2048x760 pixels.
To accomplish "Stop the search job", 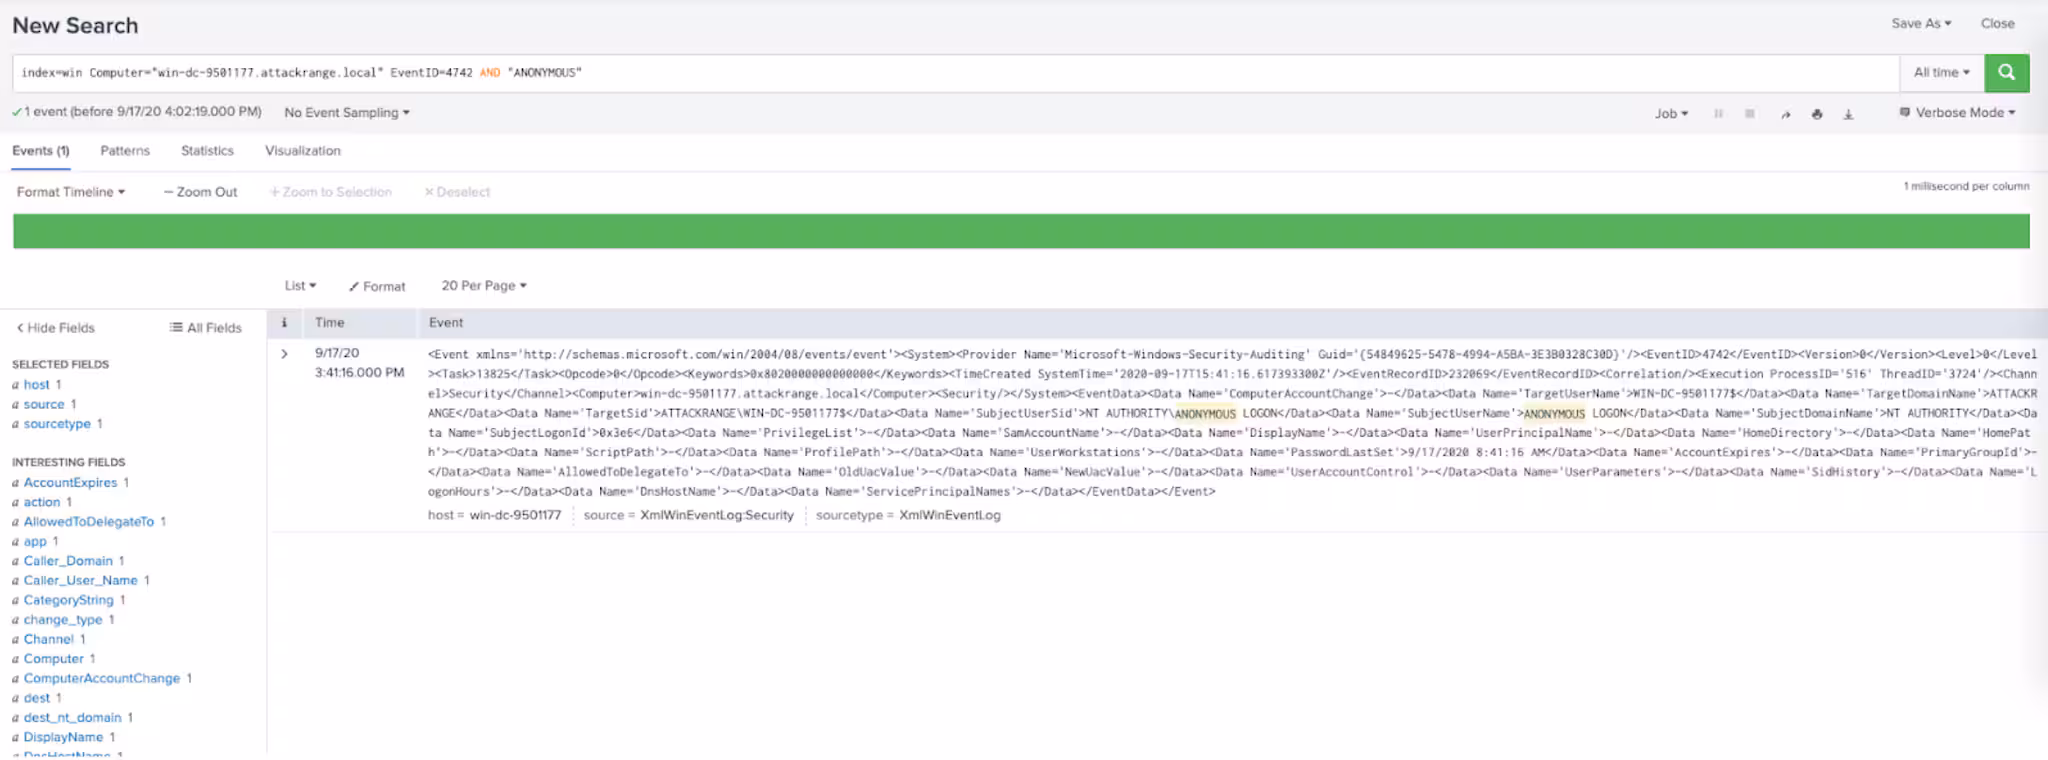I will (x=1749, y=114).
